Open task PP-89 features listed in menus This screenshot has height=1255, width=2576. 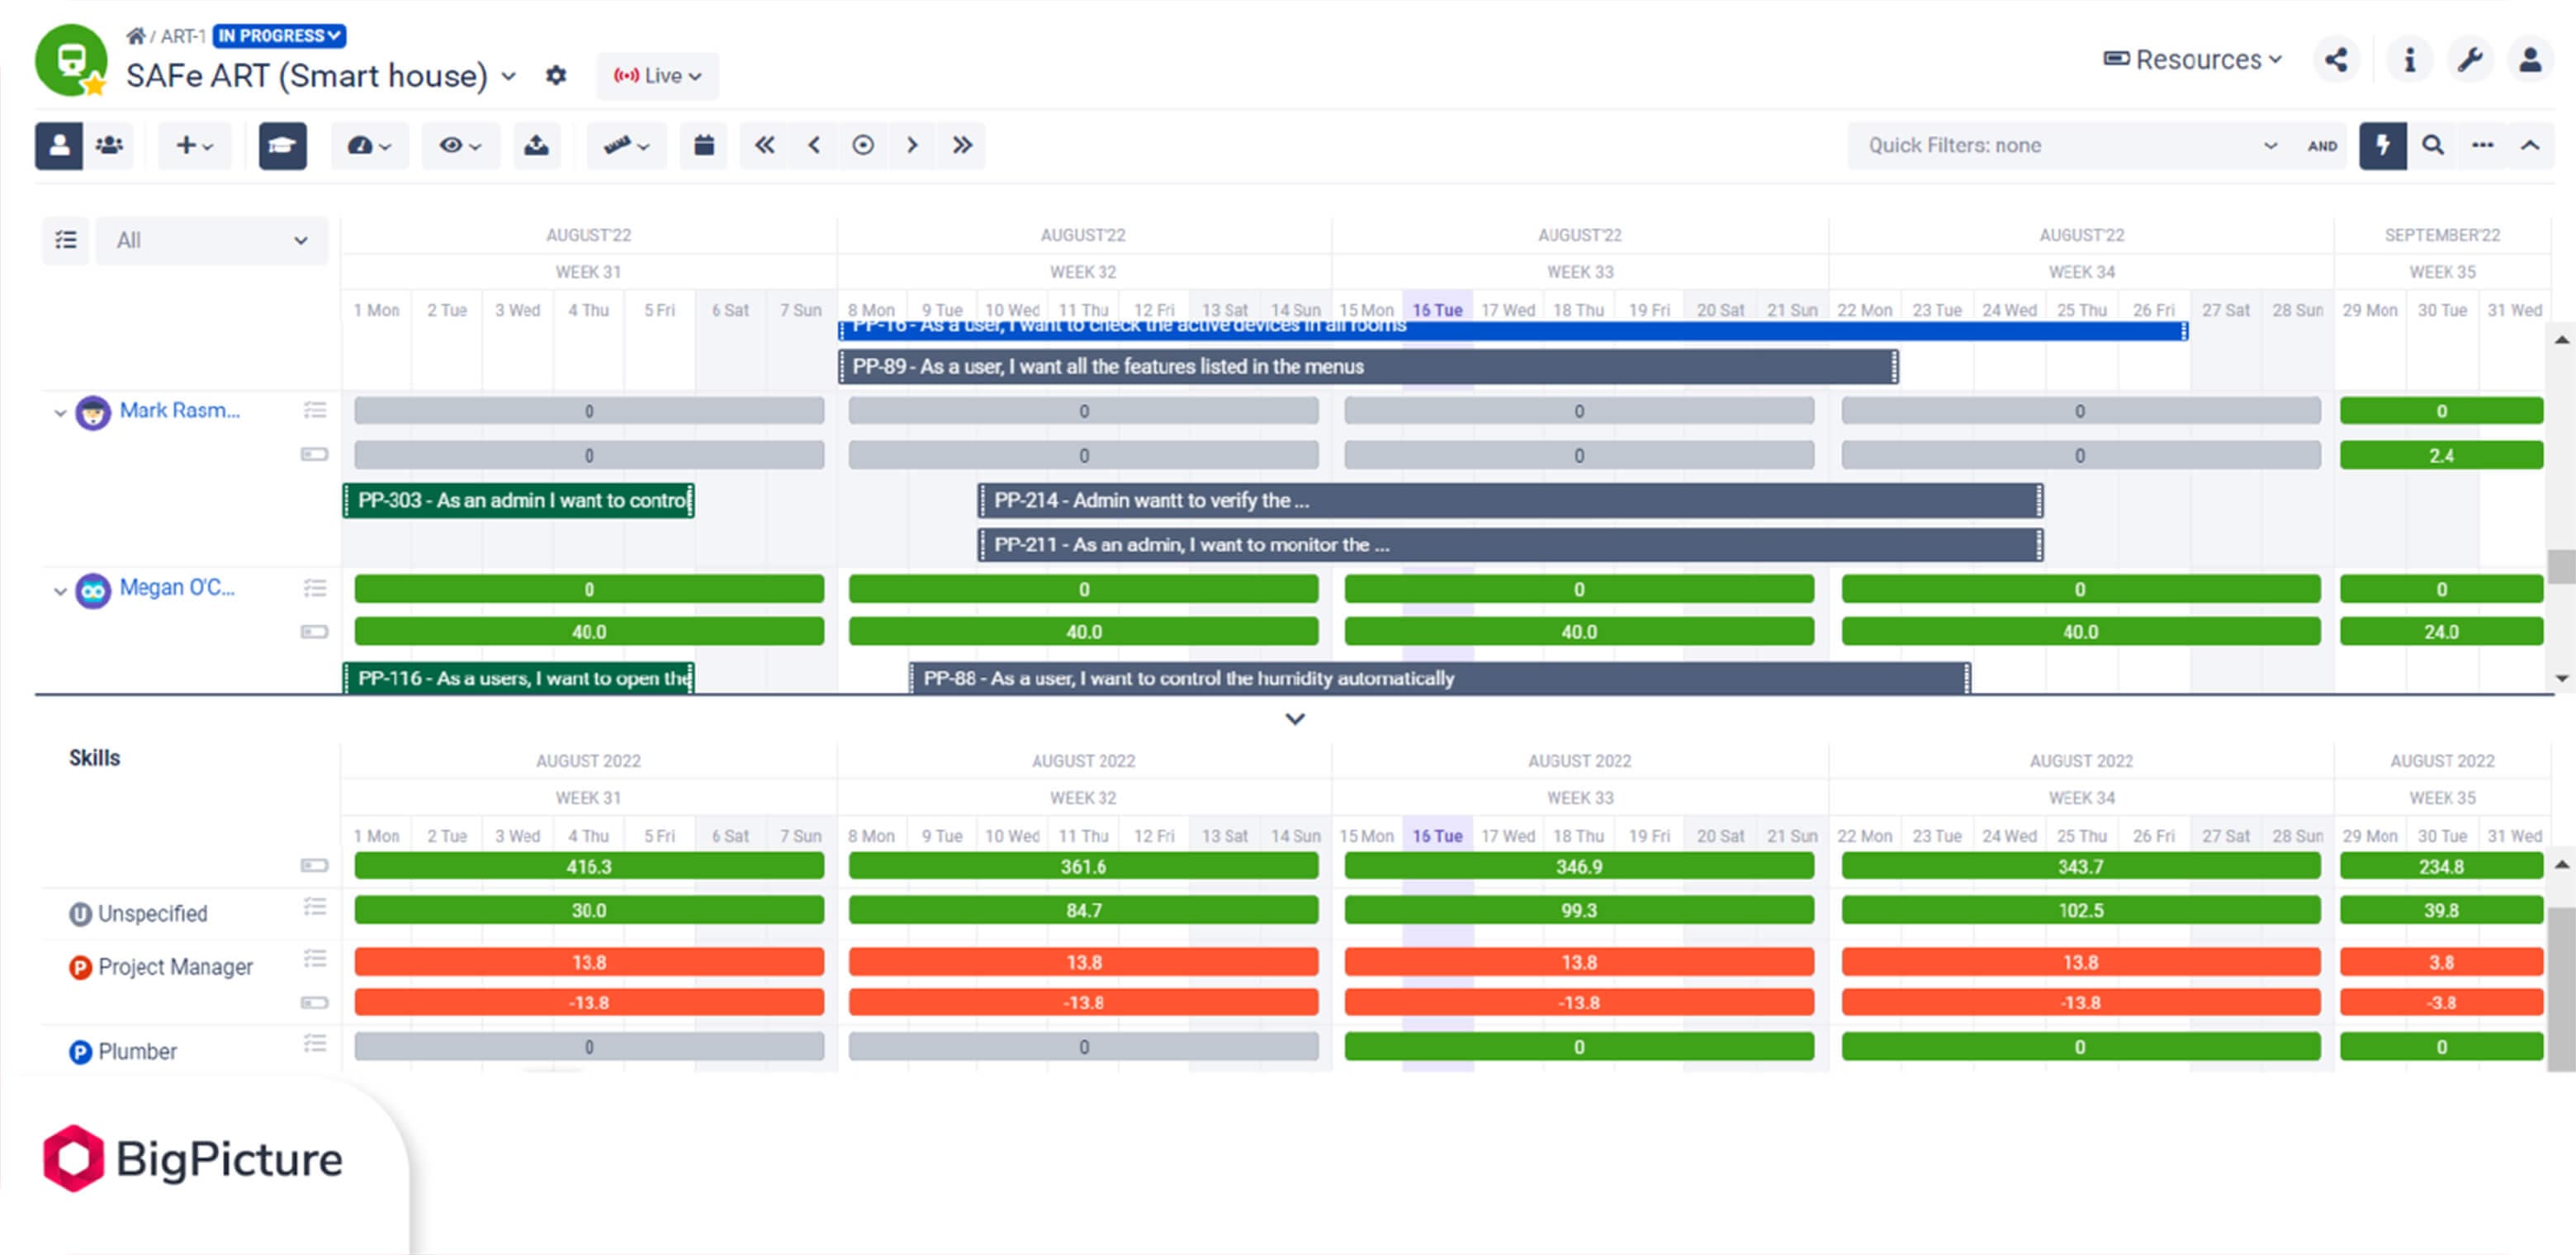pyautogui.click(x=1368, y=367)
